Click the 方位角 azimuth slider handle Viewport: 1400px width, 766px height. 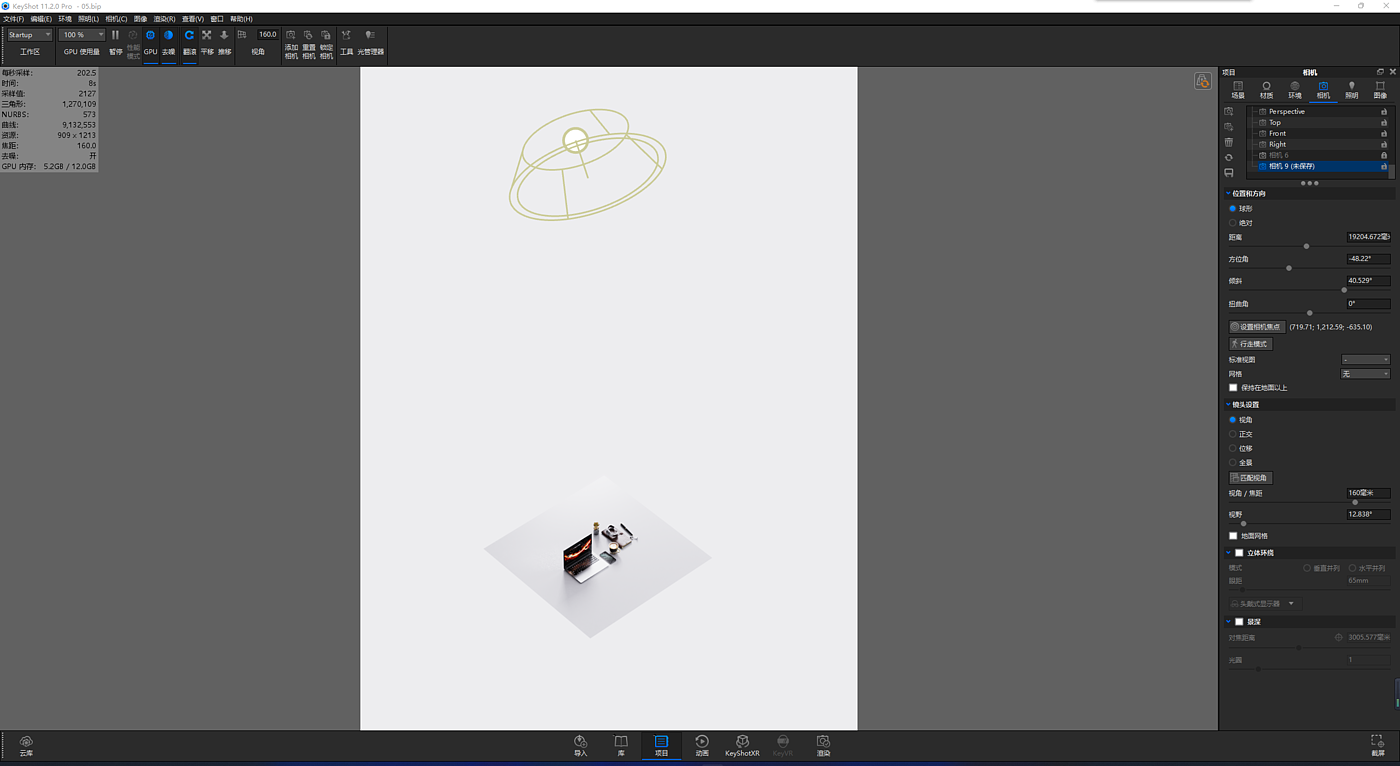tap(1289, 268)
